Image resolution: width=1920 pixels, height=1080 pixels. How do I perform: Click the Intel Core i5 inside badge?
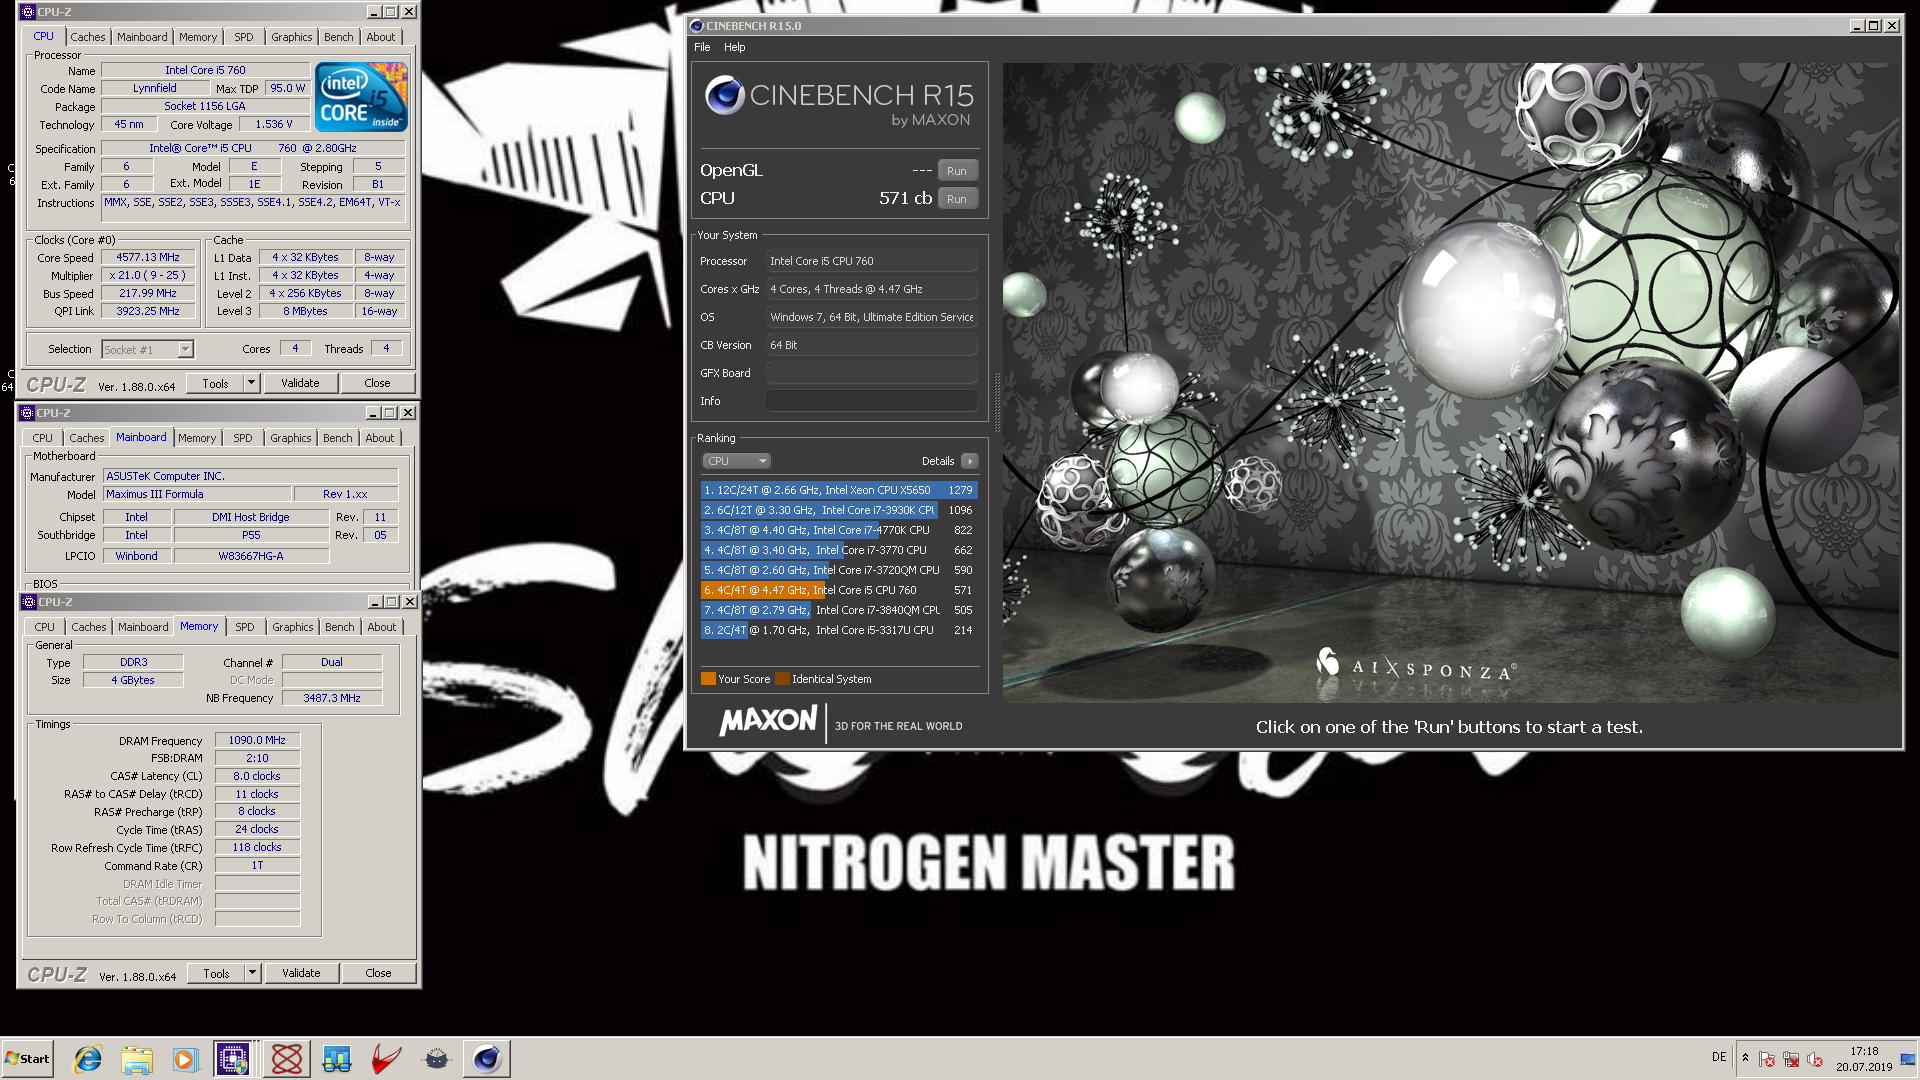tap(362, 97)
